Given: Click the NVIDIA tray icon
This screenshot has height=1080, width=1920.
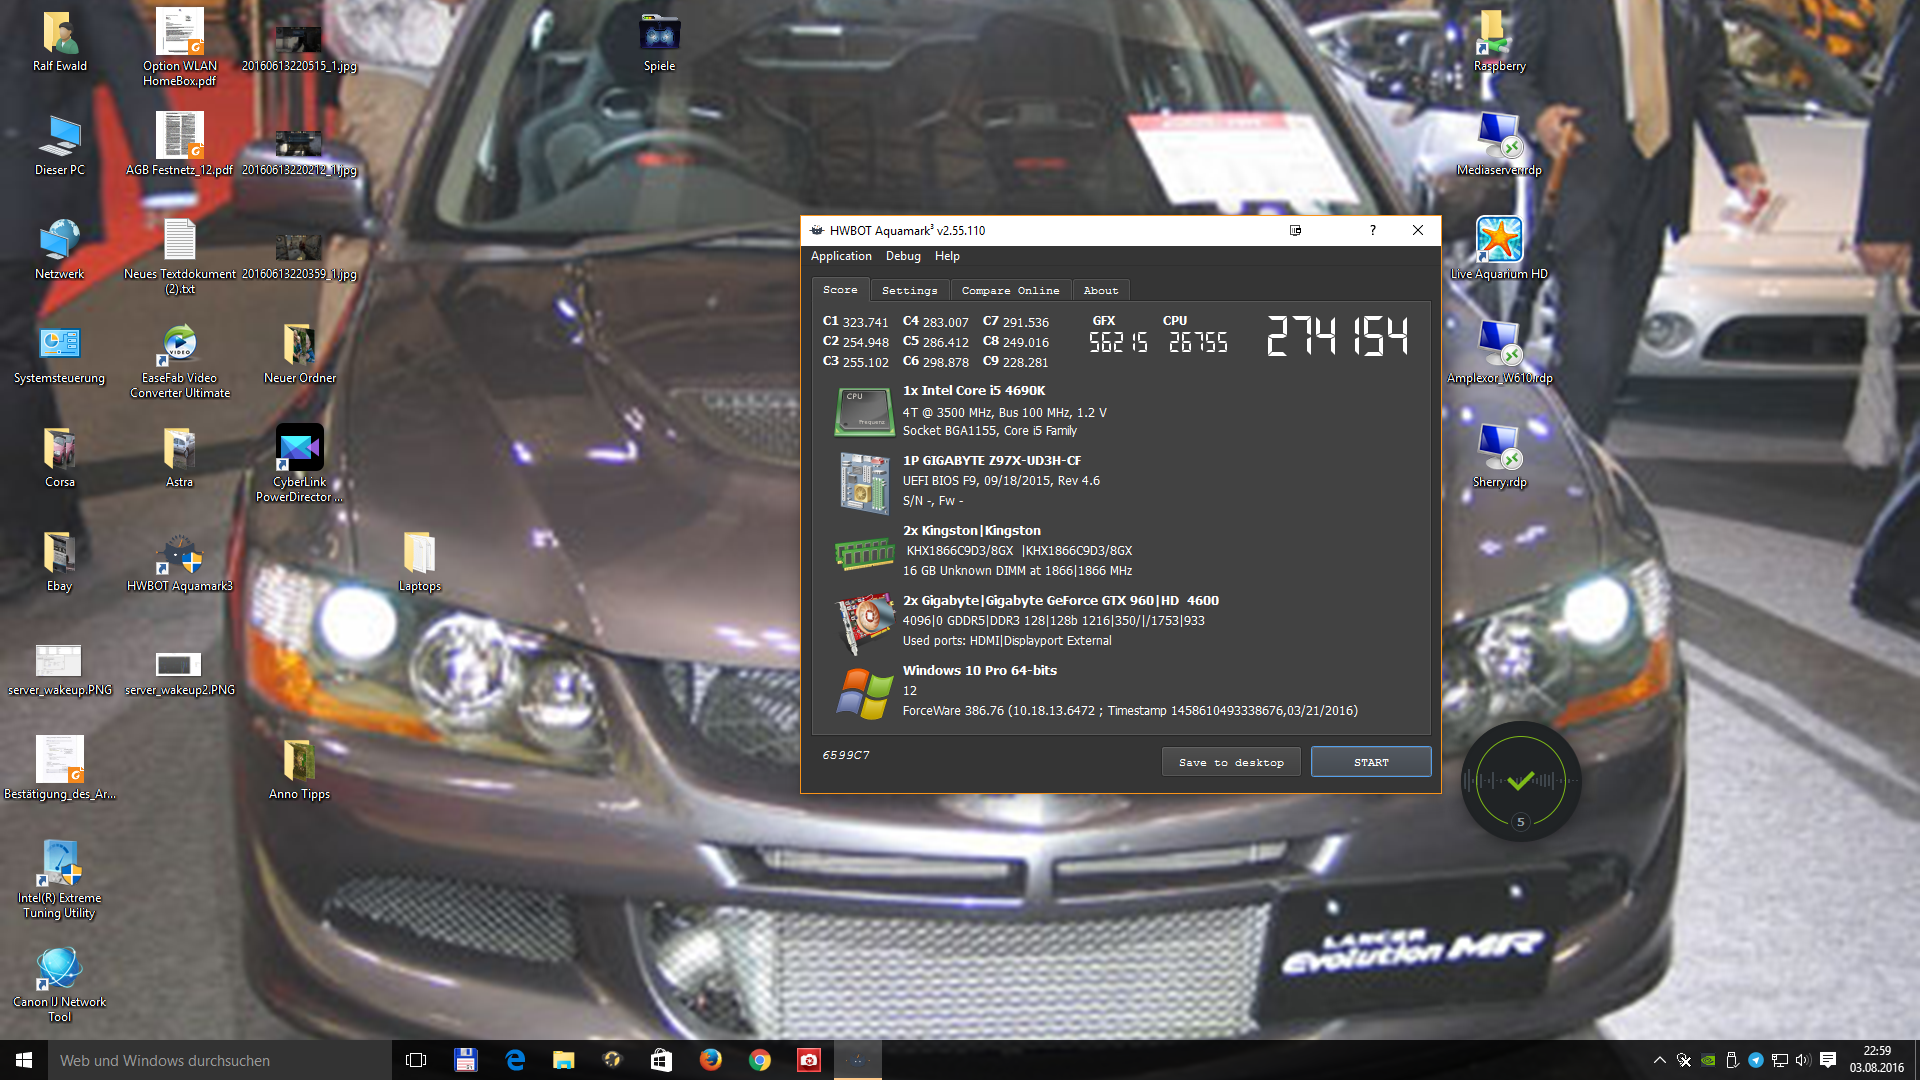Looking at the screenshot, I should tap(1708, 1060).
